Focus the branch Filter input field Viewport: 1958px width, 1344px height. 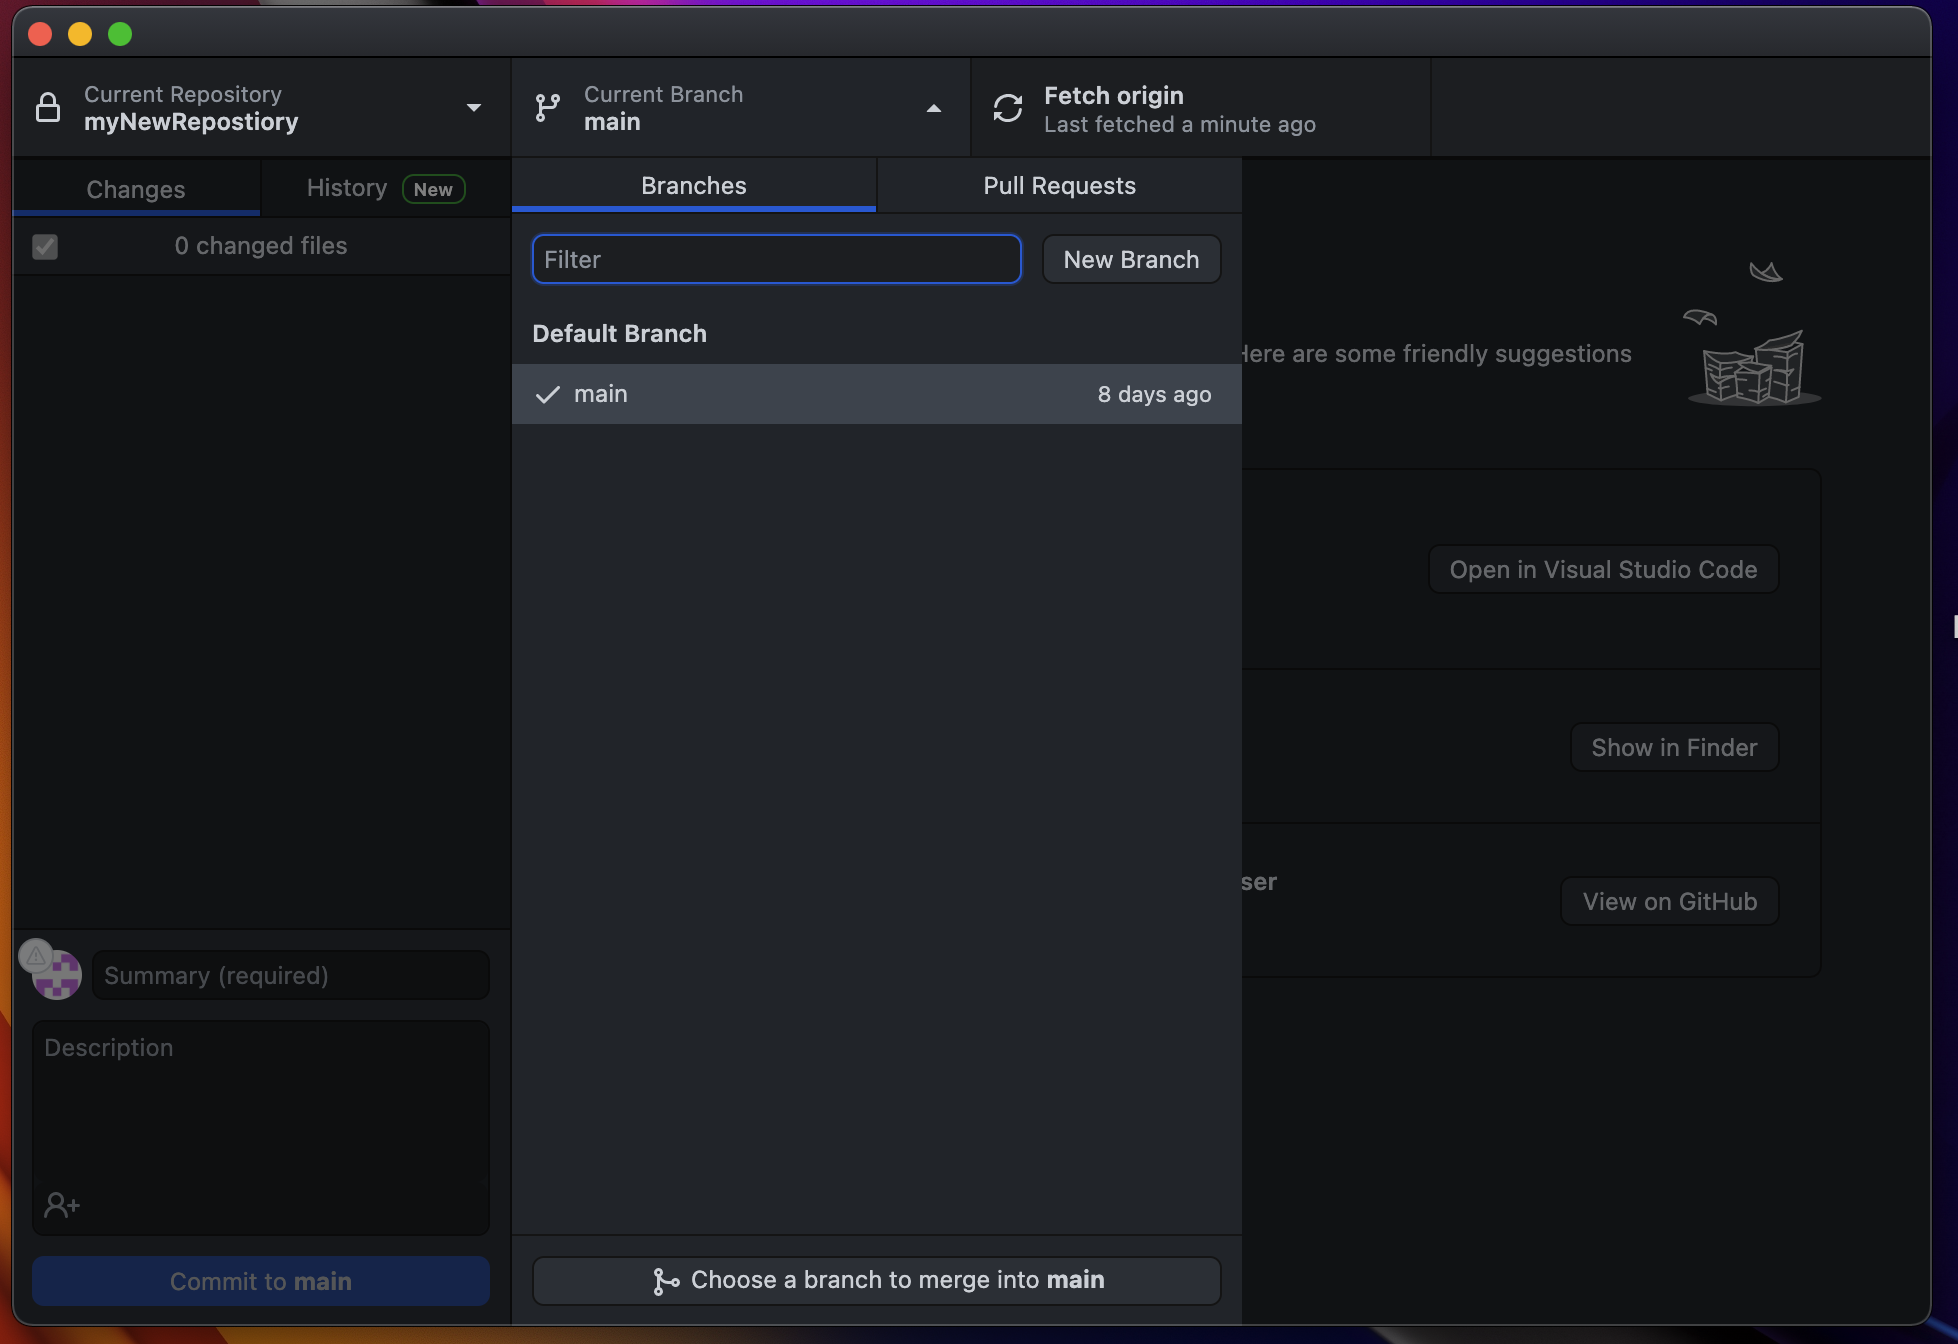point(777,259)
